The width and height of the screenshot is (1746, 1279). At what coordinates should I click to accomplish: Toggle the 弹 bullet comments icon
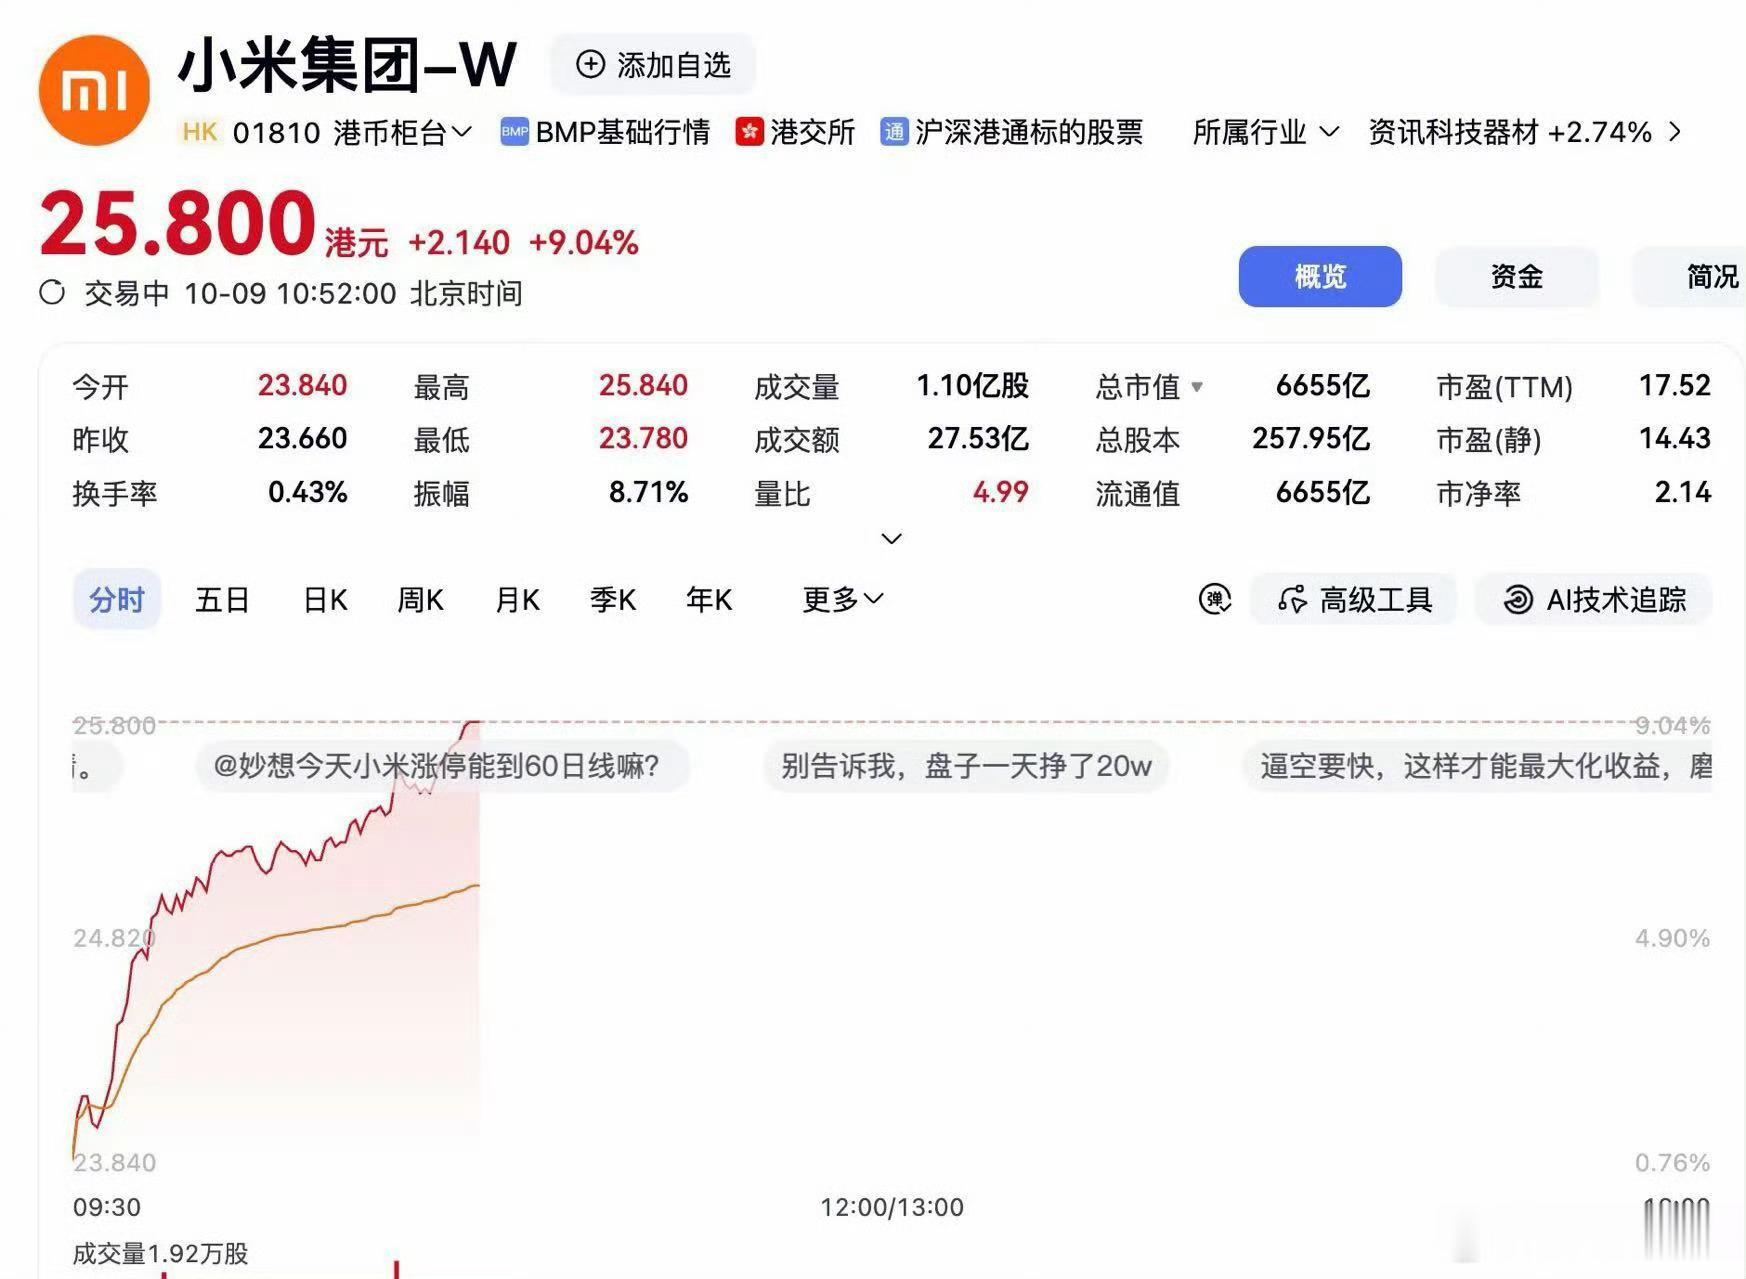pyautogui.click(x=1215, y=599)
